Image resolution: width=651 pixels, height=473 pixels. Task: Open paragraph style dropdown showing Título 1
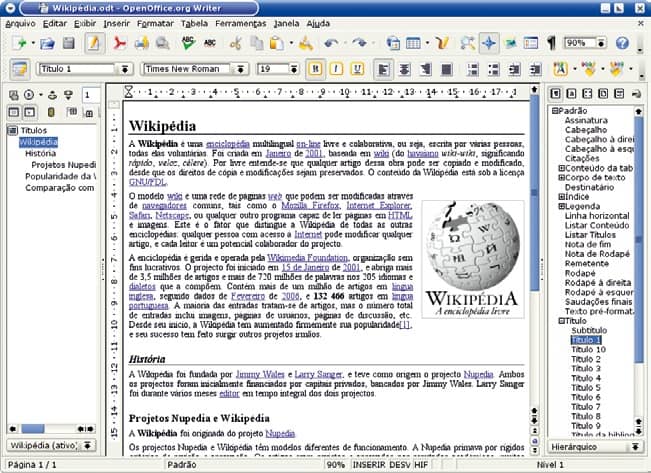tap(124, 69)
